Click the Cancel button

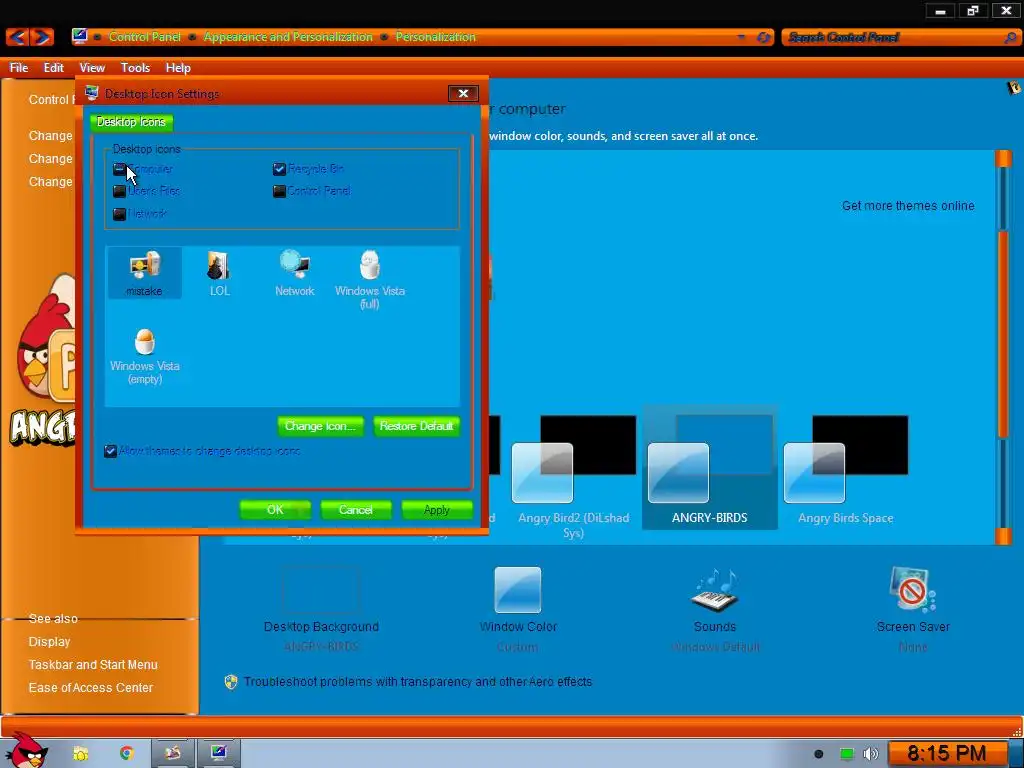(356, 509)
